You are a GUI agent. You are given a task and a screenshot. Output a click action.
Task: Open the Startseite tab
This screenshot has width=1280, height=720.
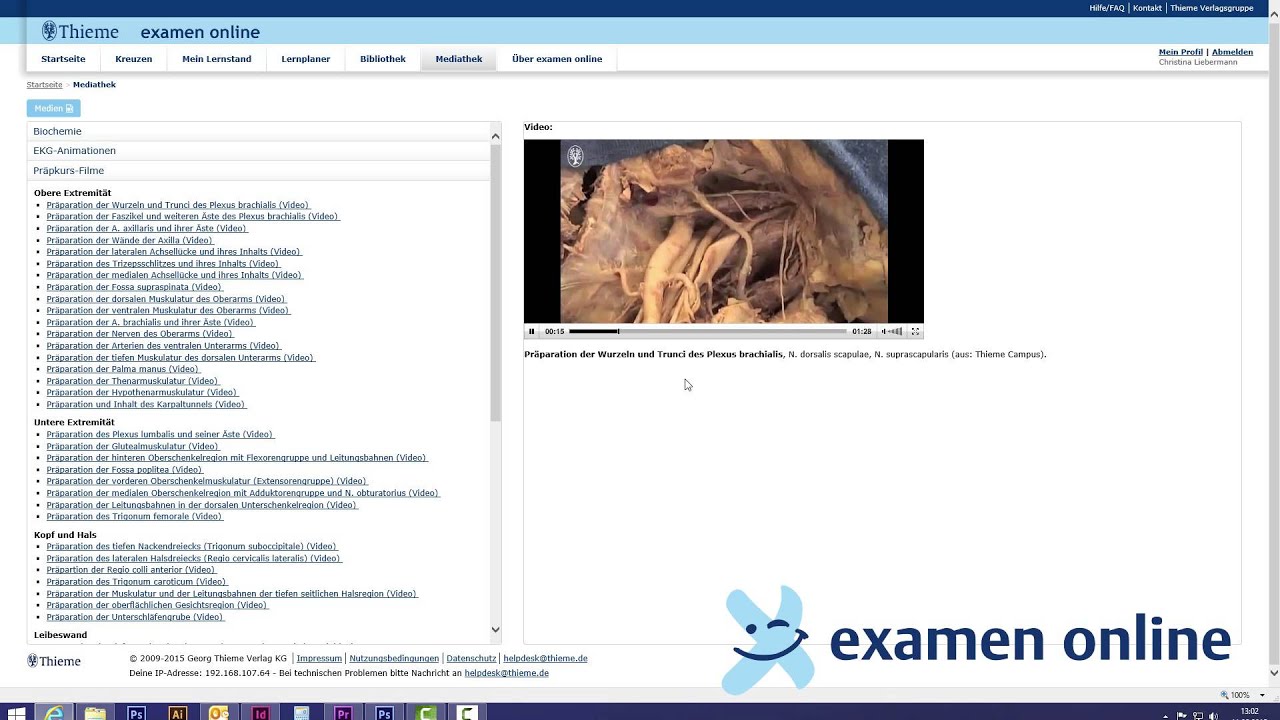[x=63, y=59]
